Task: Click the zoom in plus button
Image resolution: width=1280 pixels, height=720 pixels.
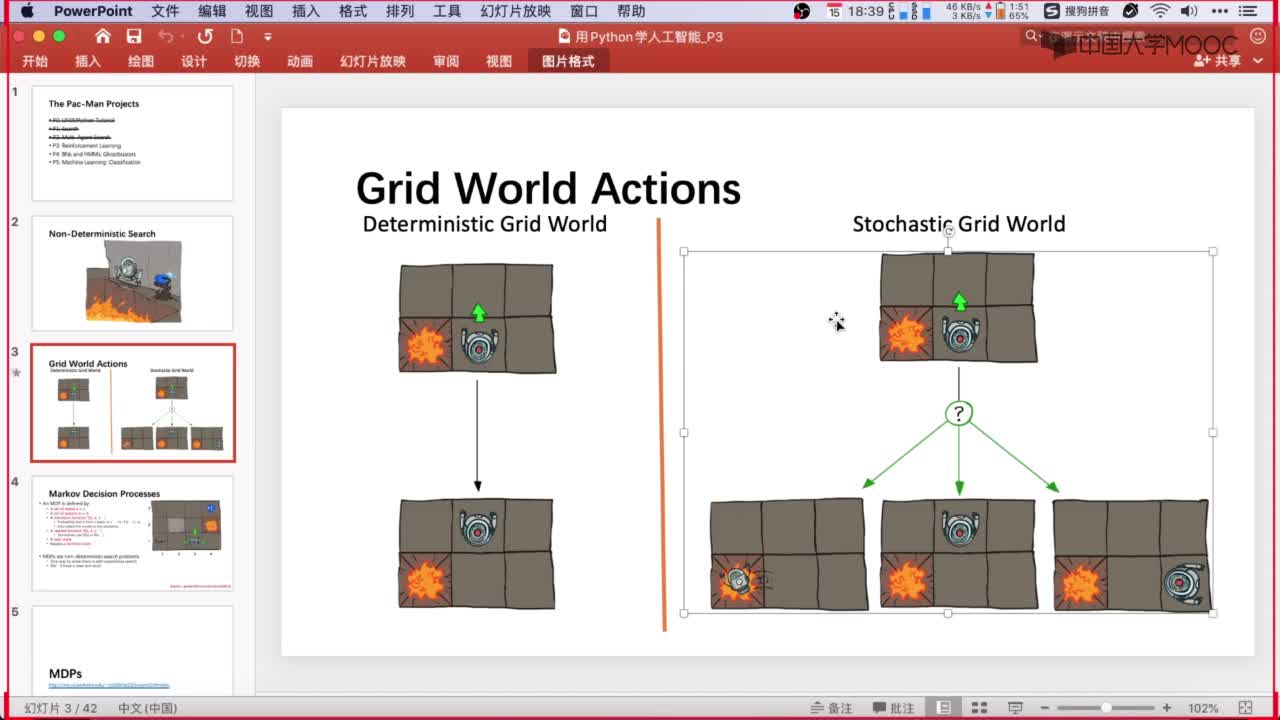Action: tap(1166, 708)
